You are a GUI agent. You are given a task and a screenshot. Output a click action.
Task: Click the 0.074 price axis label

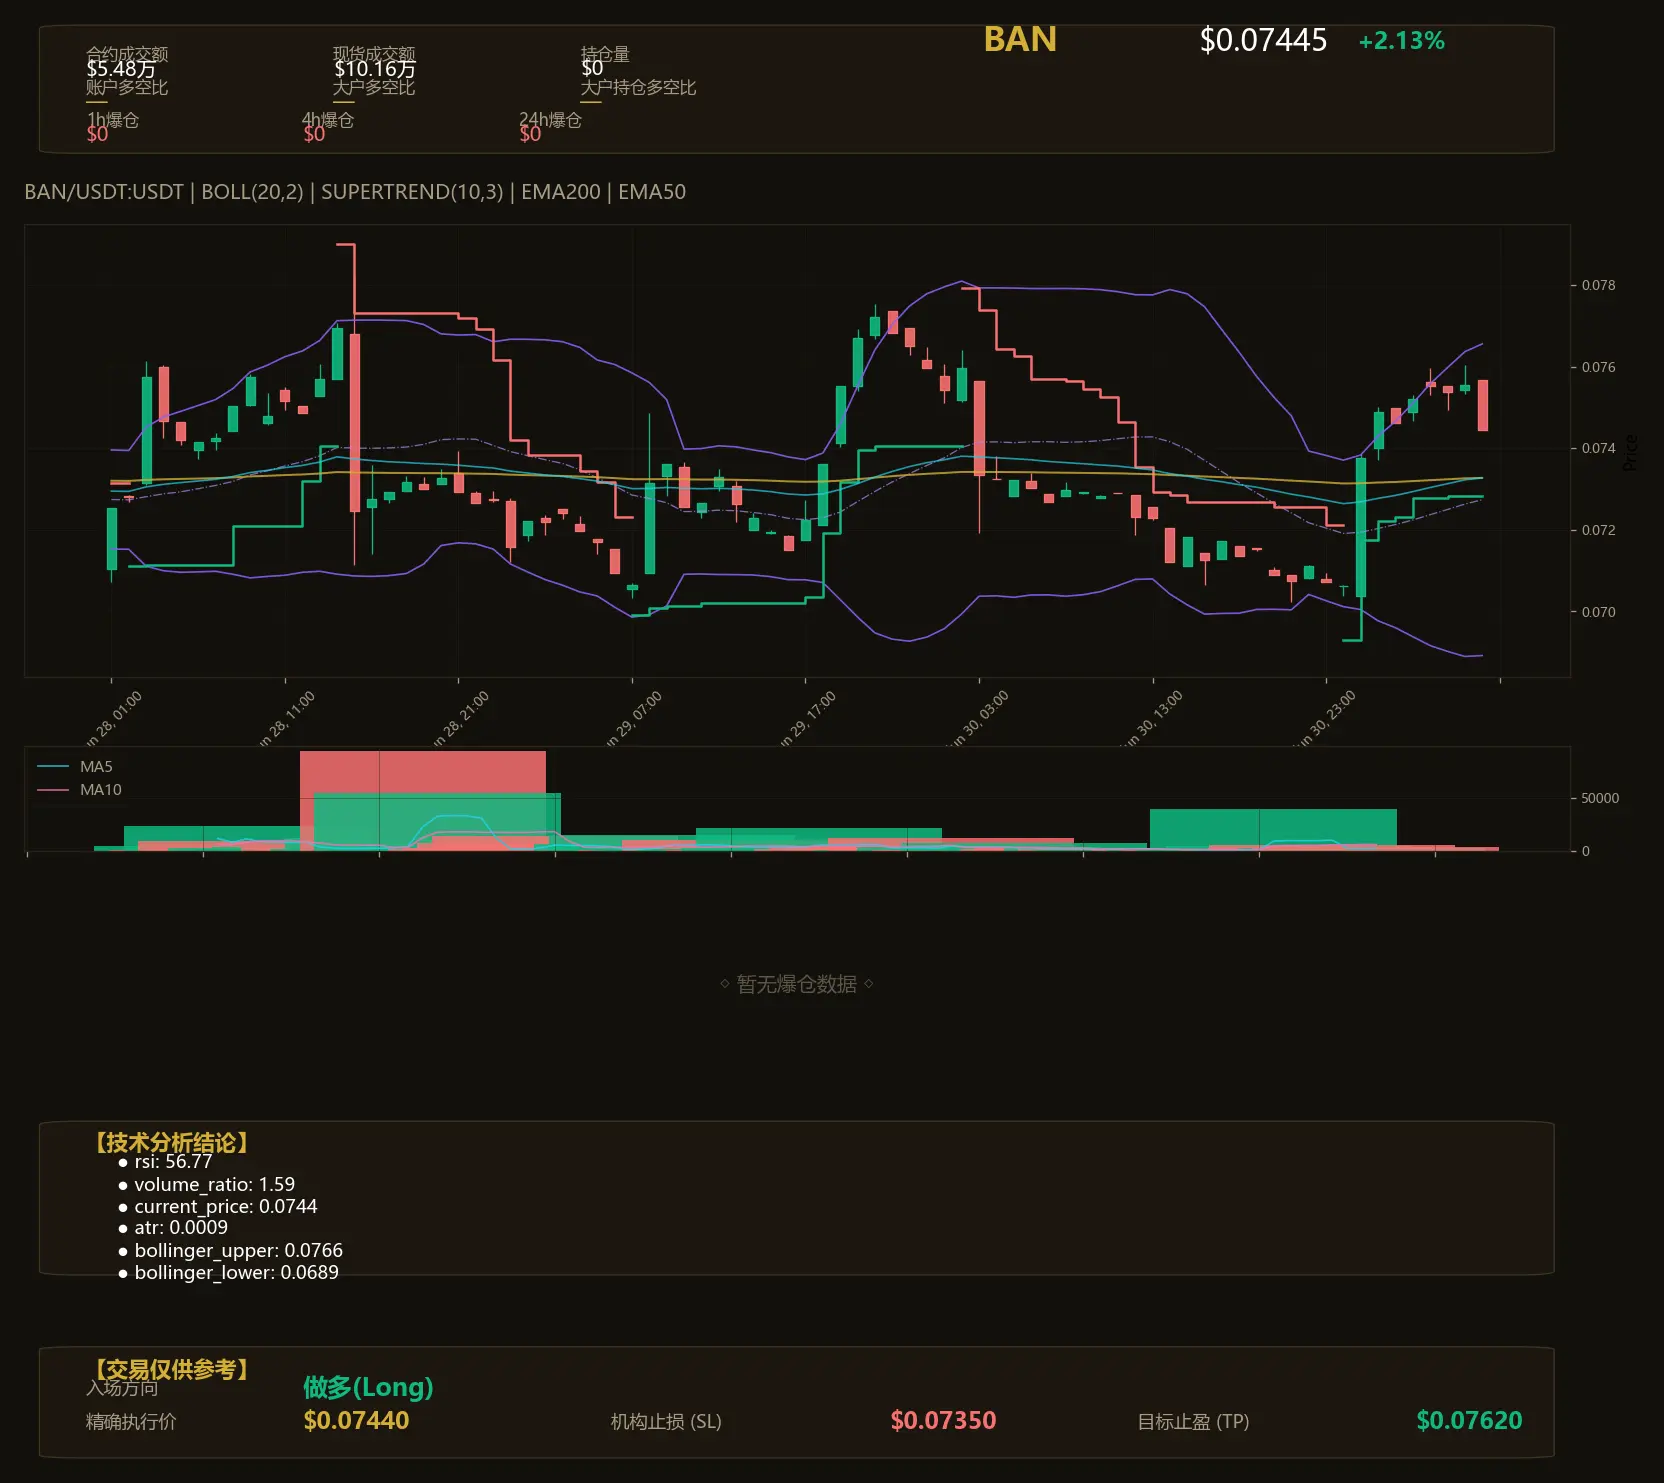[1598, 448]
